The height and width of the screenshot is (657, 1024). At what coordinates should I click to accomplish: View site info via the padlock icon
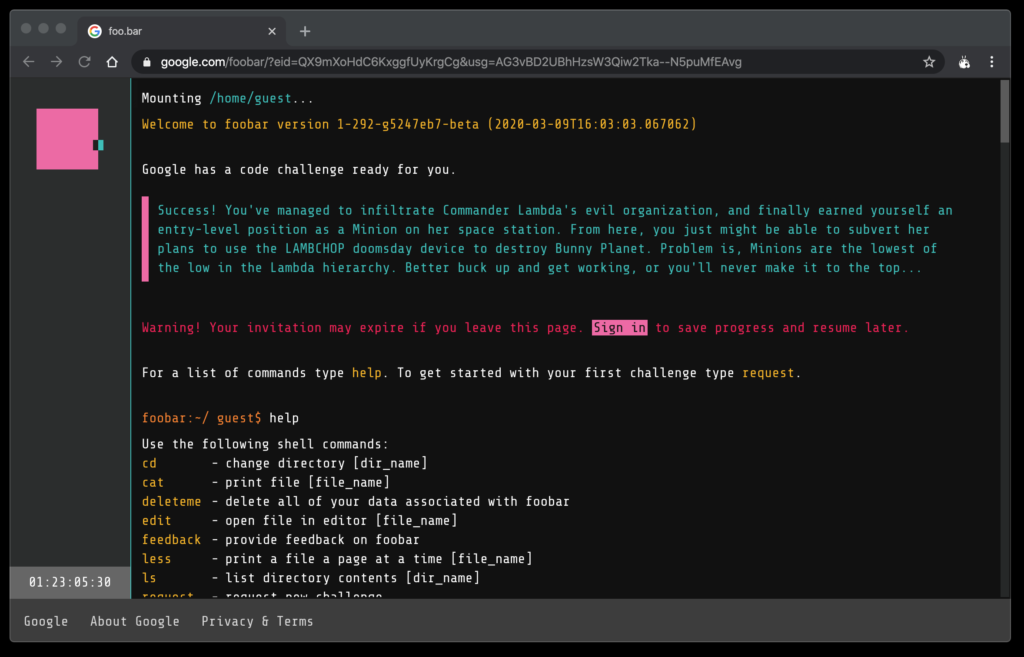tap(147, 62)
